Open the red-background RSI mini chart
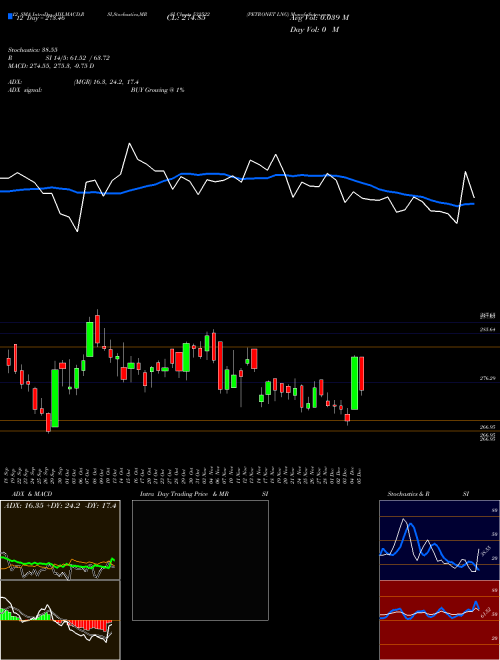 [x=439, y=620]
